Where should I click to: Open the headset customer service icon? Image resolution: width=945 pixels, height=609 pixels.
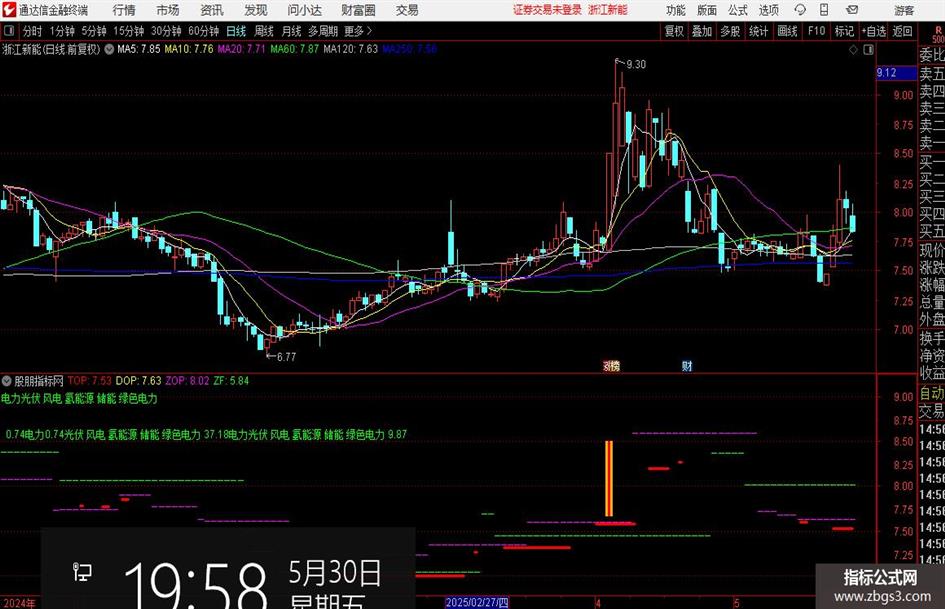[x=800, y=10]
